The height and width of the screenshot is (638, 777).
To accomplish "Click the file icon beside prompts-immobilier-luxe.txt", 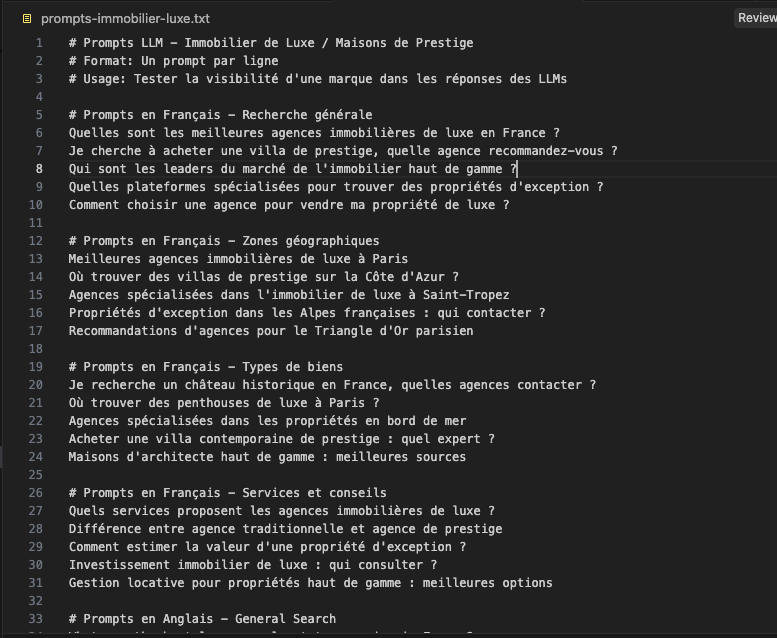I will click(x=27, y=19).
